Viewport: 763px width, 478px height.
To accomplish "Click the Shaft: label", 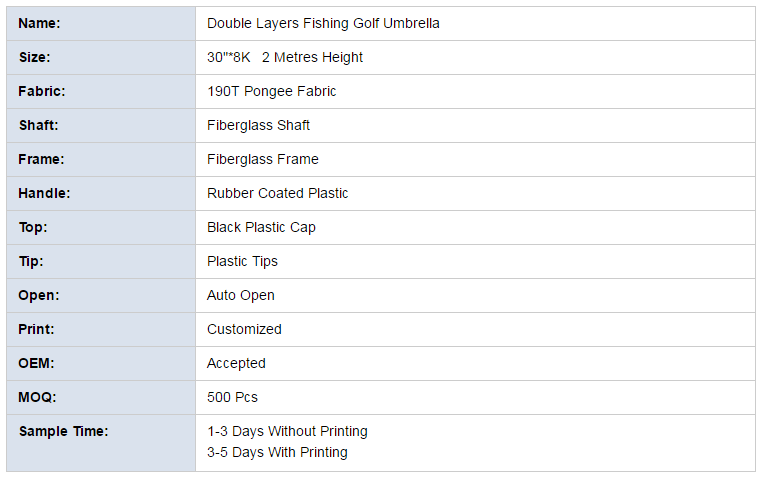I will [38, 126].
